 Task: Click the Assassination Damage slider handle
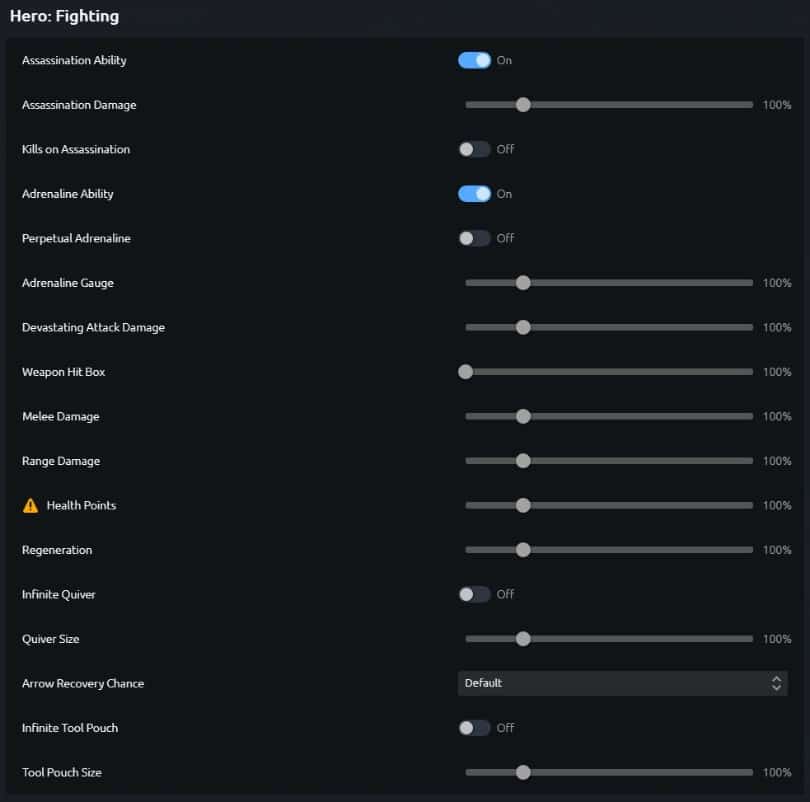[522, 105]
